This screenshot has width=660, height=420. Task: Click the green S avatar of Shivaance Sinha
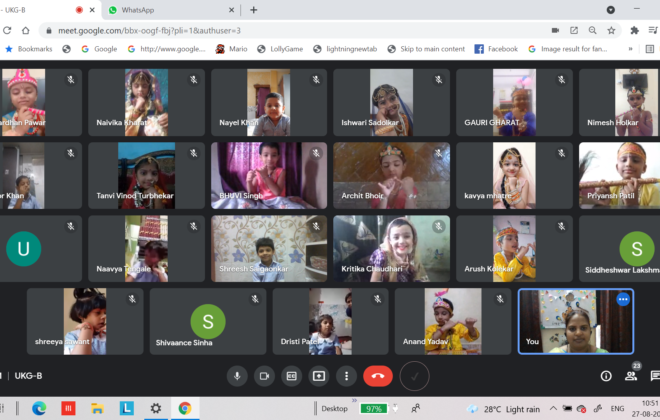(208, 322)
